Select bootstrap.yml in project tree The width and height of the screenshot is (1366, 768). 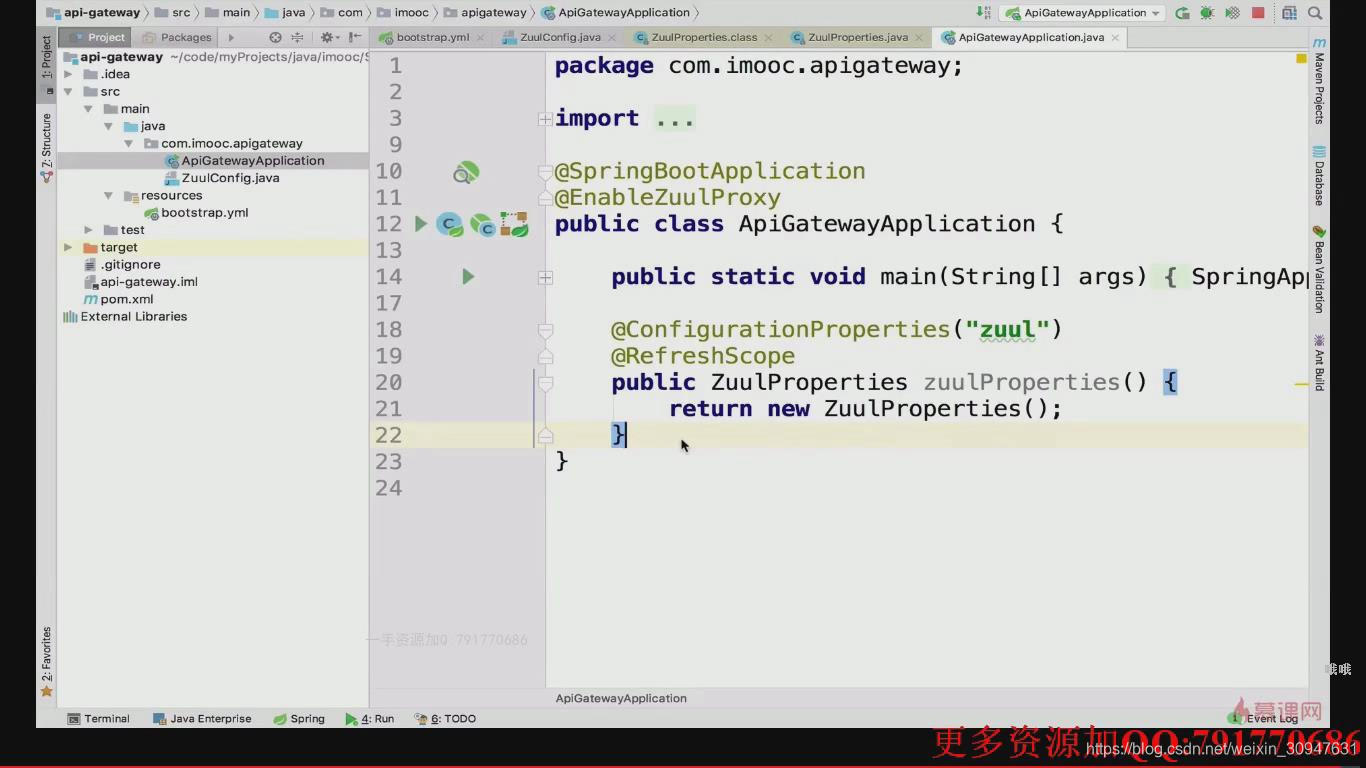[204, 212]
